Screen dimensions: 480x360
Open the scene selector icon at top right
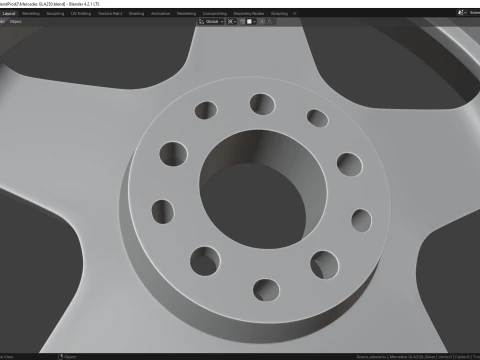coord(461,13)
